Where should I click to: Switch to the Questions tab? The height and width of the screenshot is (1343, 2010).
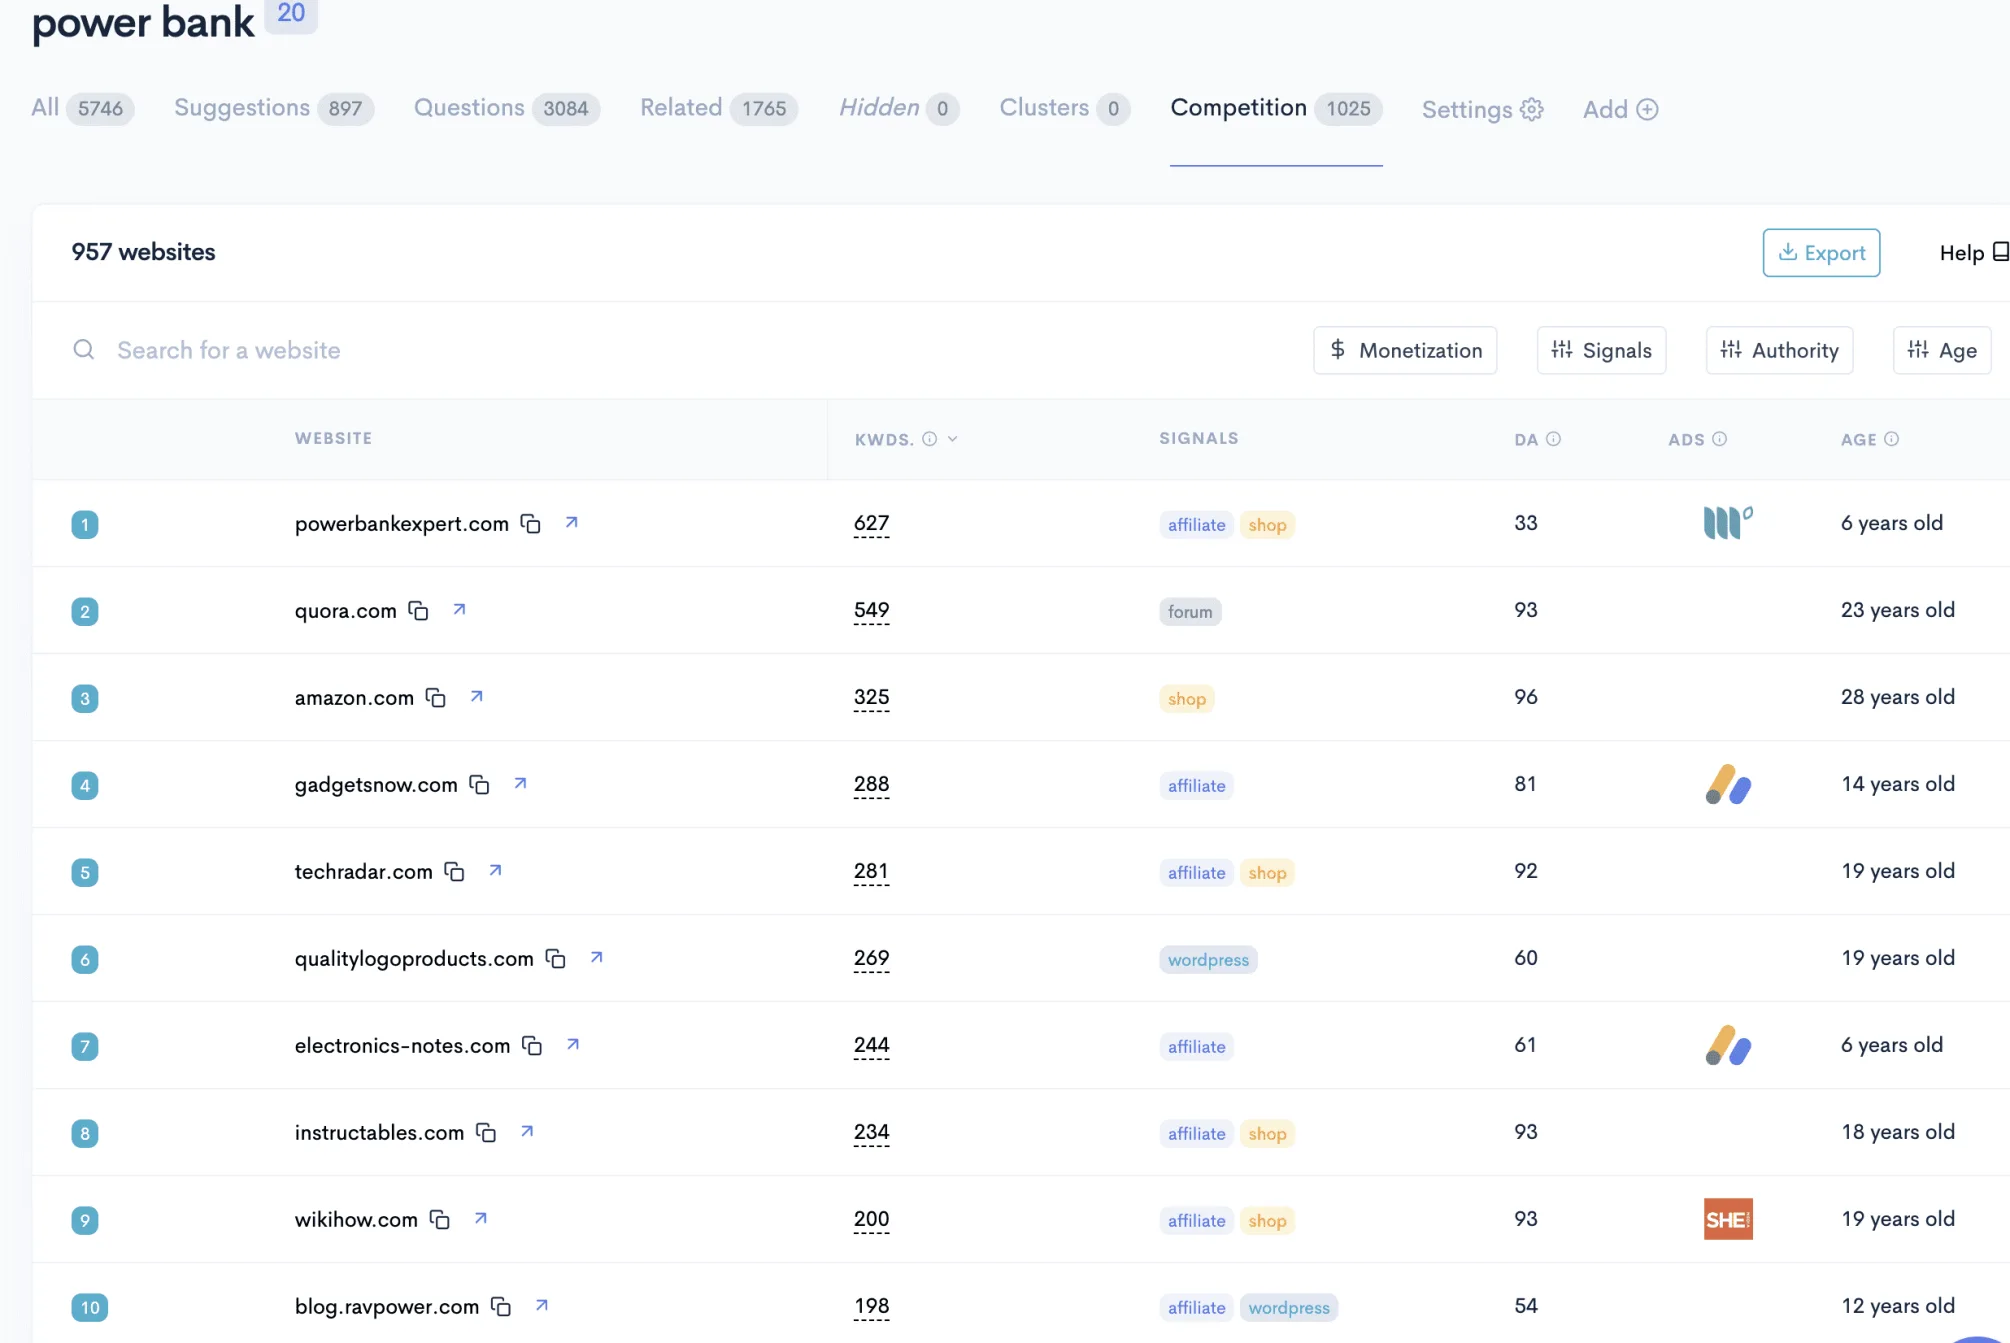tap(507, 108)
